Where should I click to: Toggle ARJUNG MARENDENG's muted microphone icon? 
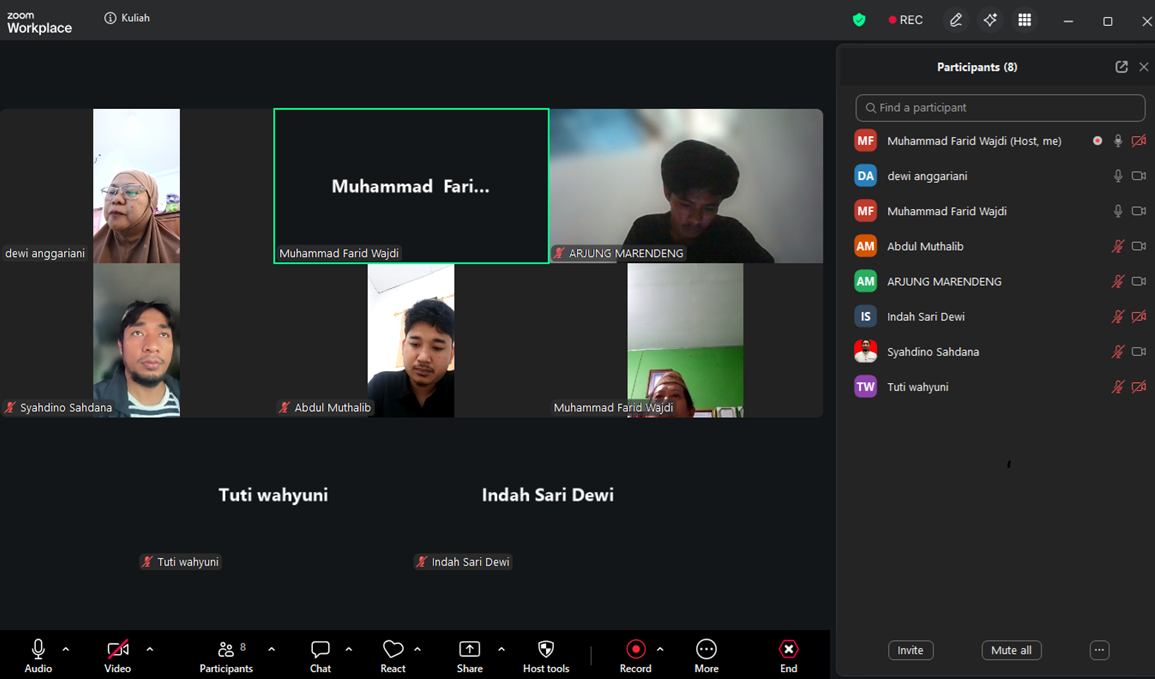[x=1117, y=281]
